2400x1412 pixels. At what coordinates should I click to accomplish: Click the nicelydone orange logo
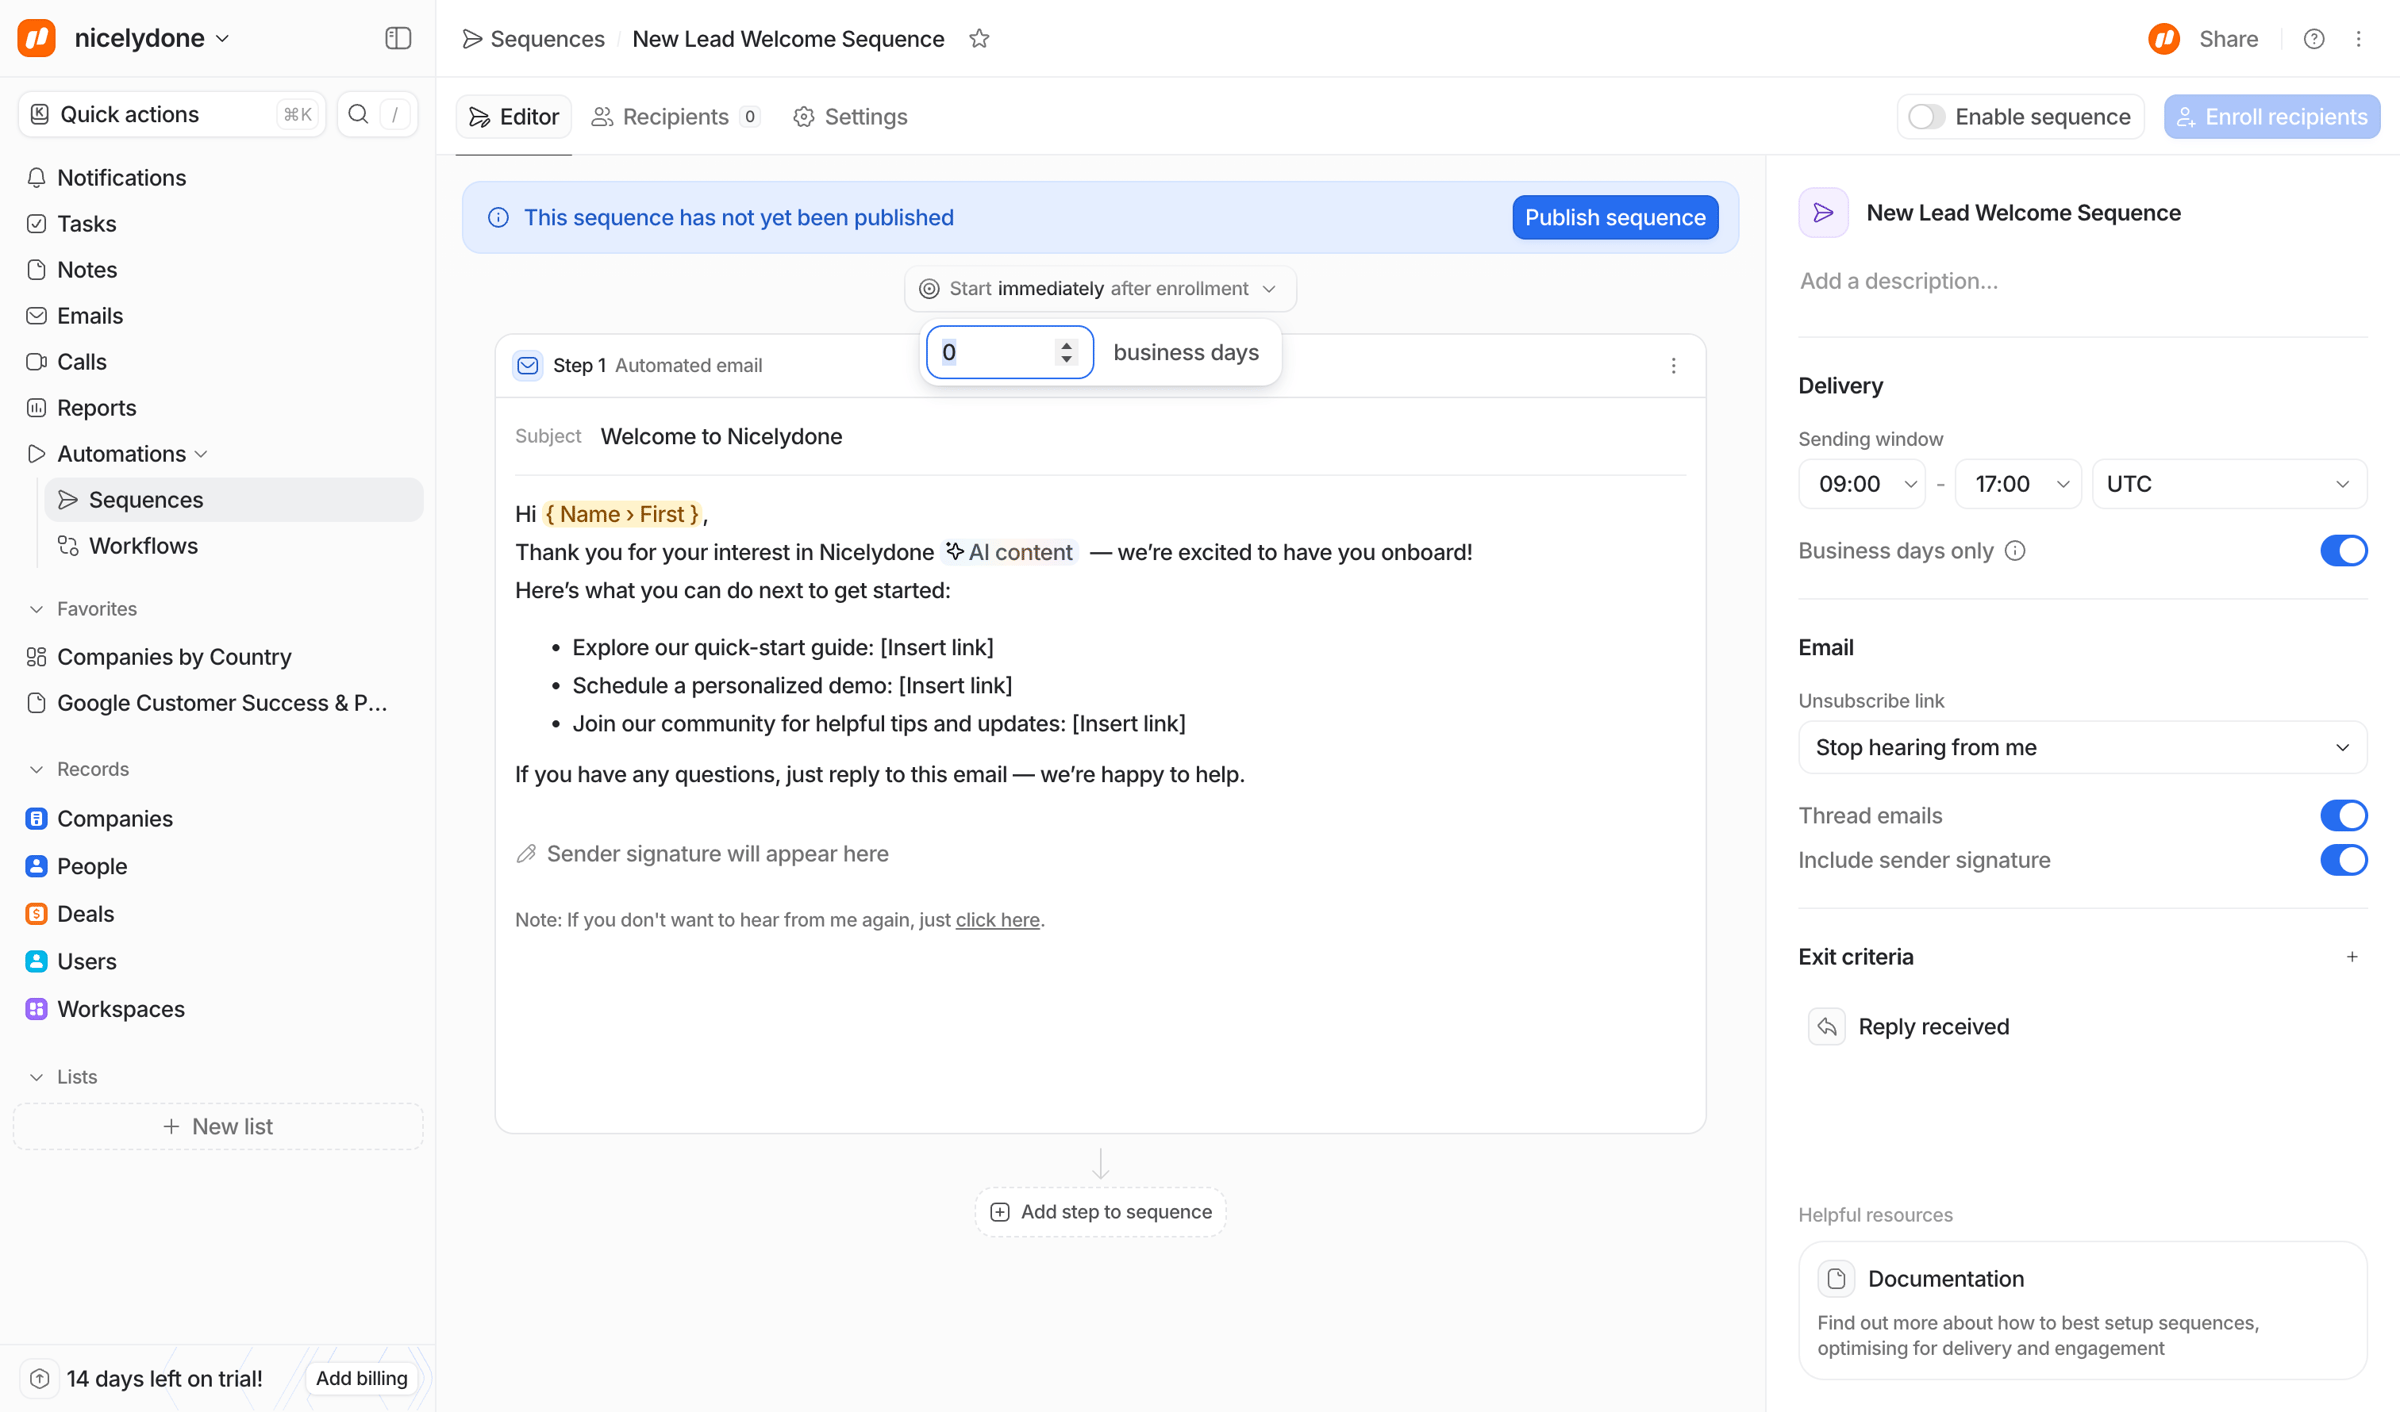click(x=37, y=38)
